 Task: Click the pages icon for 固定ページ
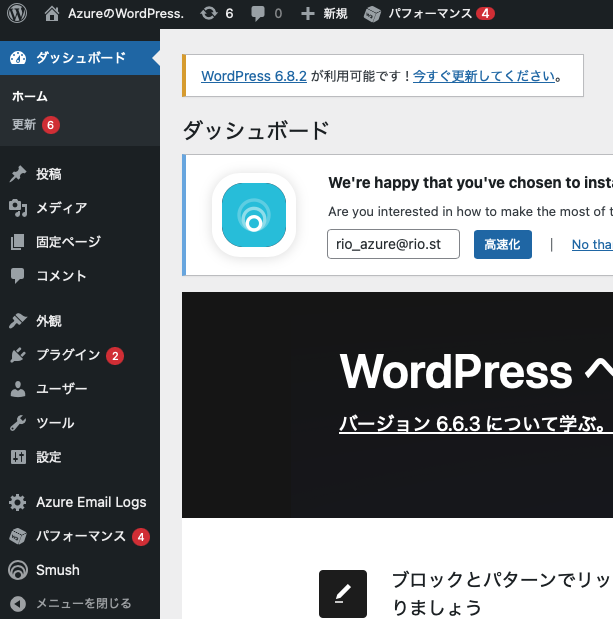[x=18, y=242]
